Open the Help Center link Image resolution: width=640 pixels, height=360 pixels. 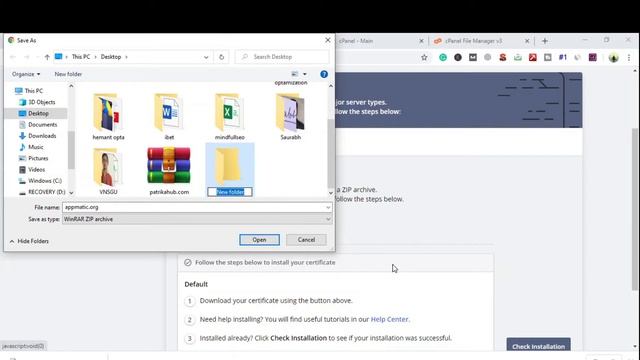click(389, 319)
